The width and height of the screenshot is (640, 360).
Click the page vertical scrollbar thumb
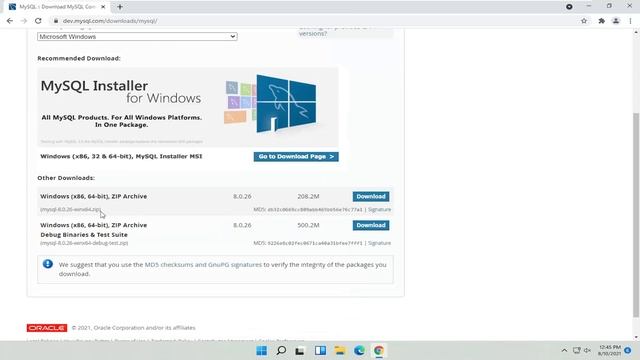(x=636, y=214)
